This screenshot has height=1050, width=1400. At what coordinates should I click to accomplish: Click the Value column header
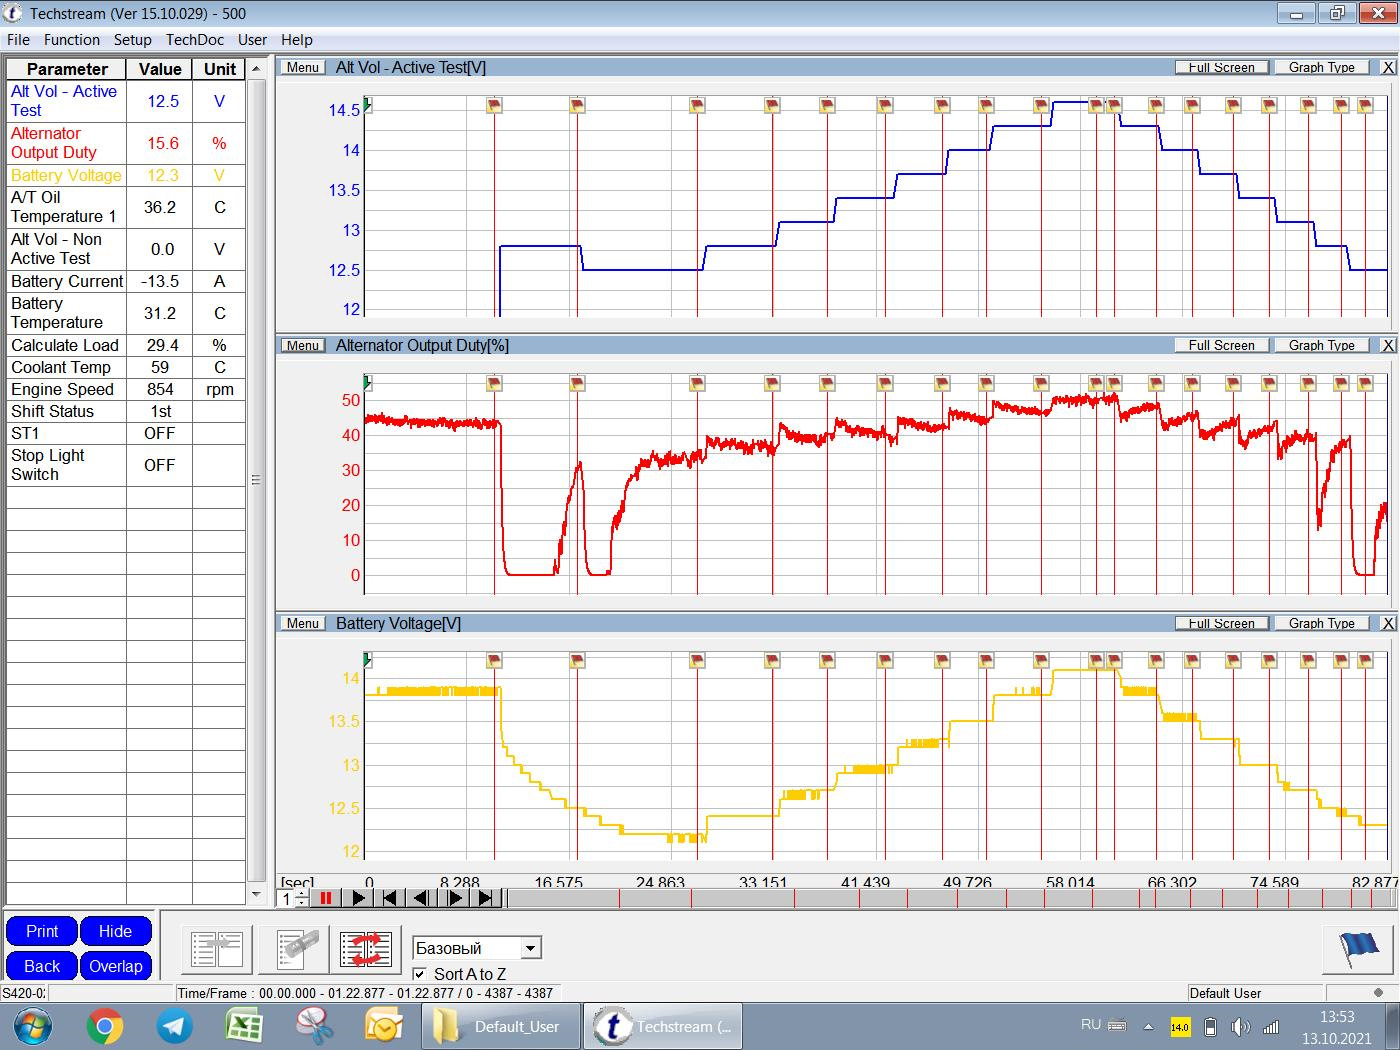click(160, 69)
